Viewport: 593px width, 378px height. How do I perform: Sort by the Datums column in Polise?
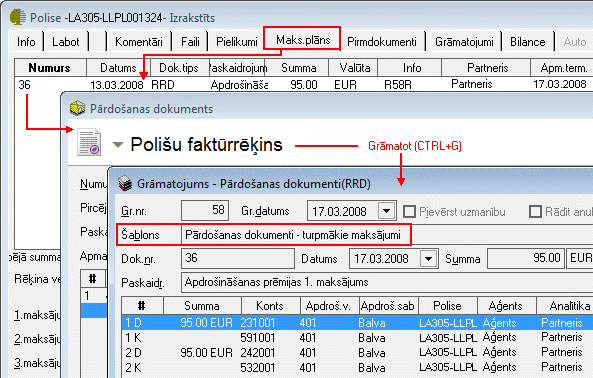click(118, 68)
